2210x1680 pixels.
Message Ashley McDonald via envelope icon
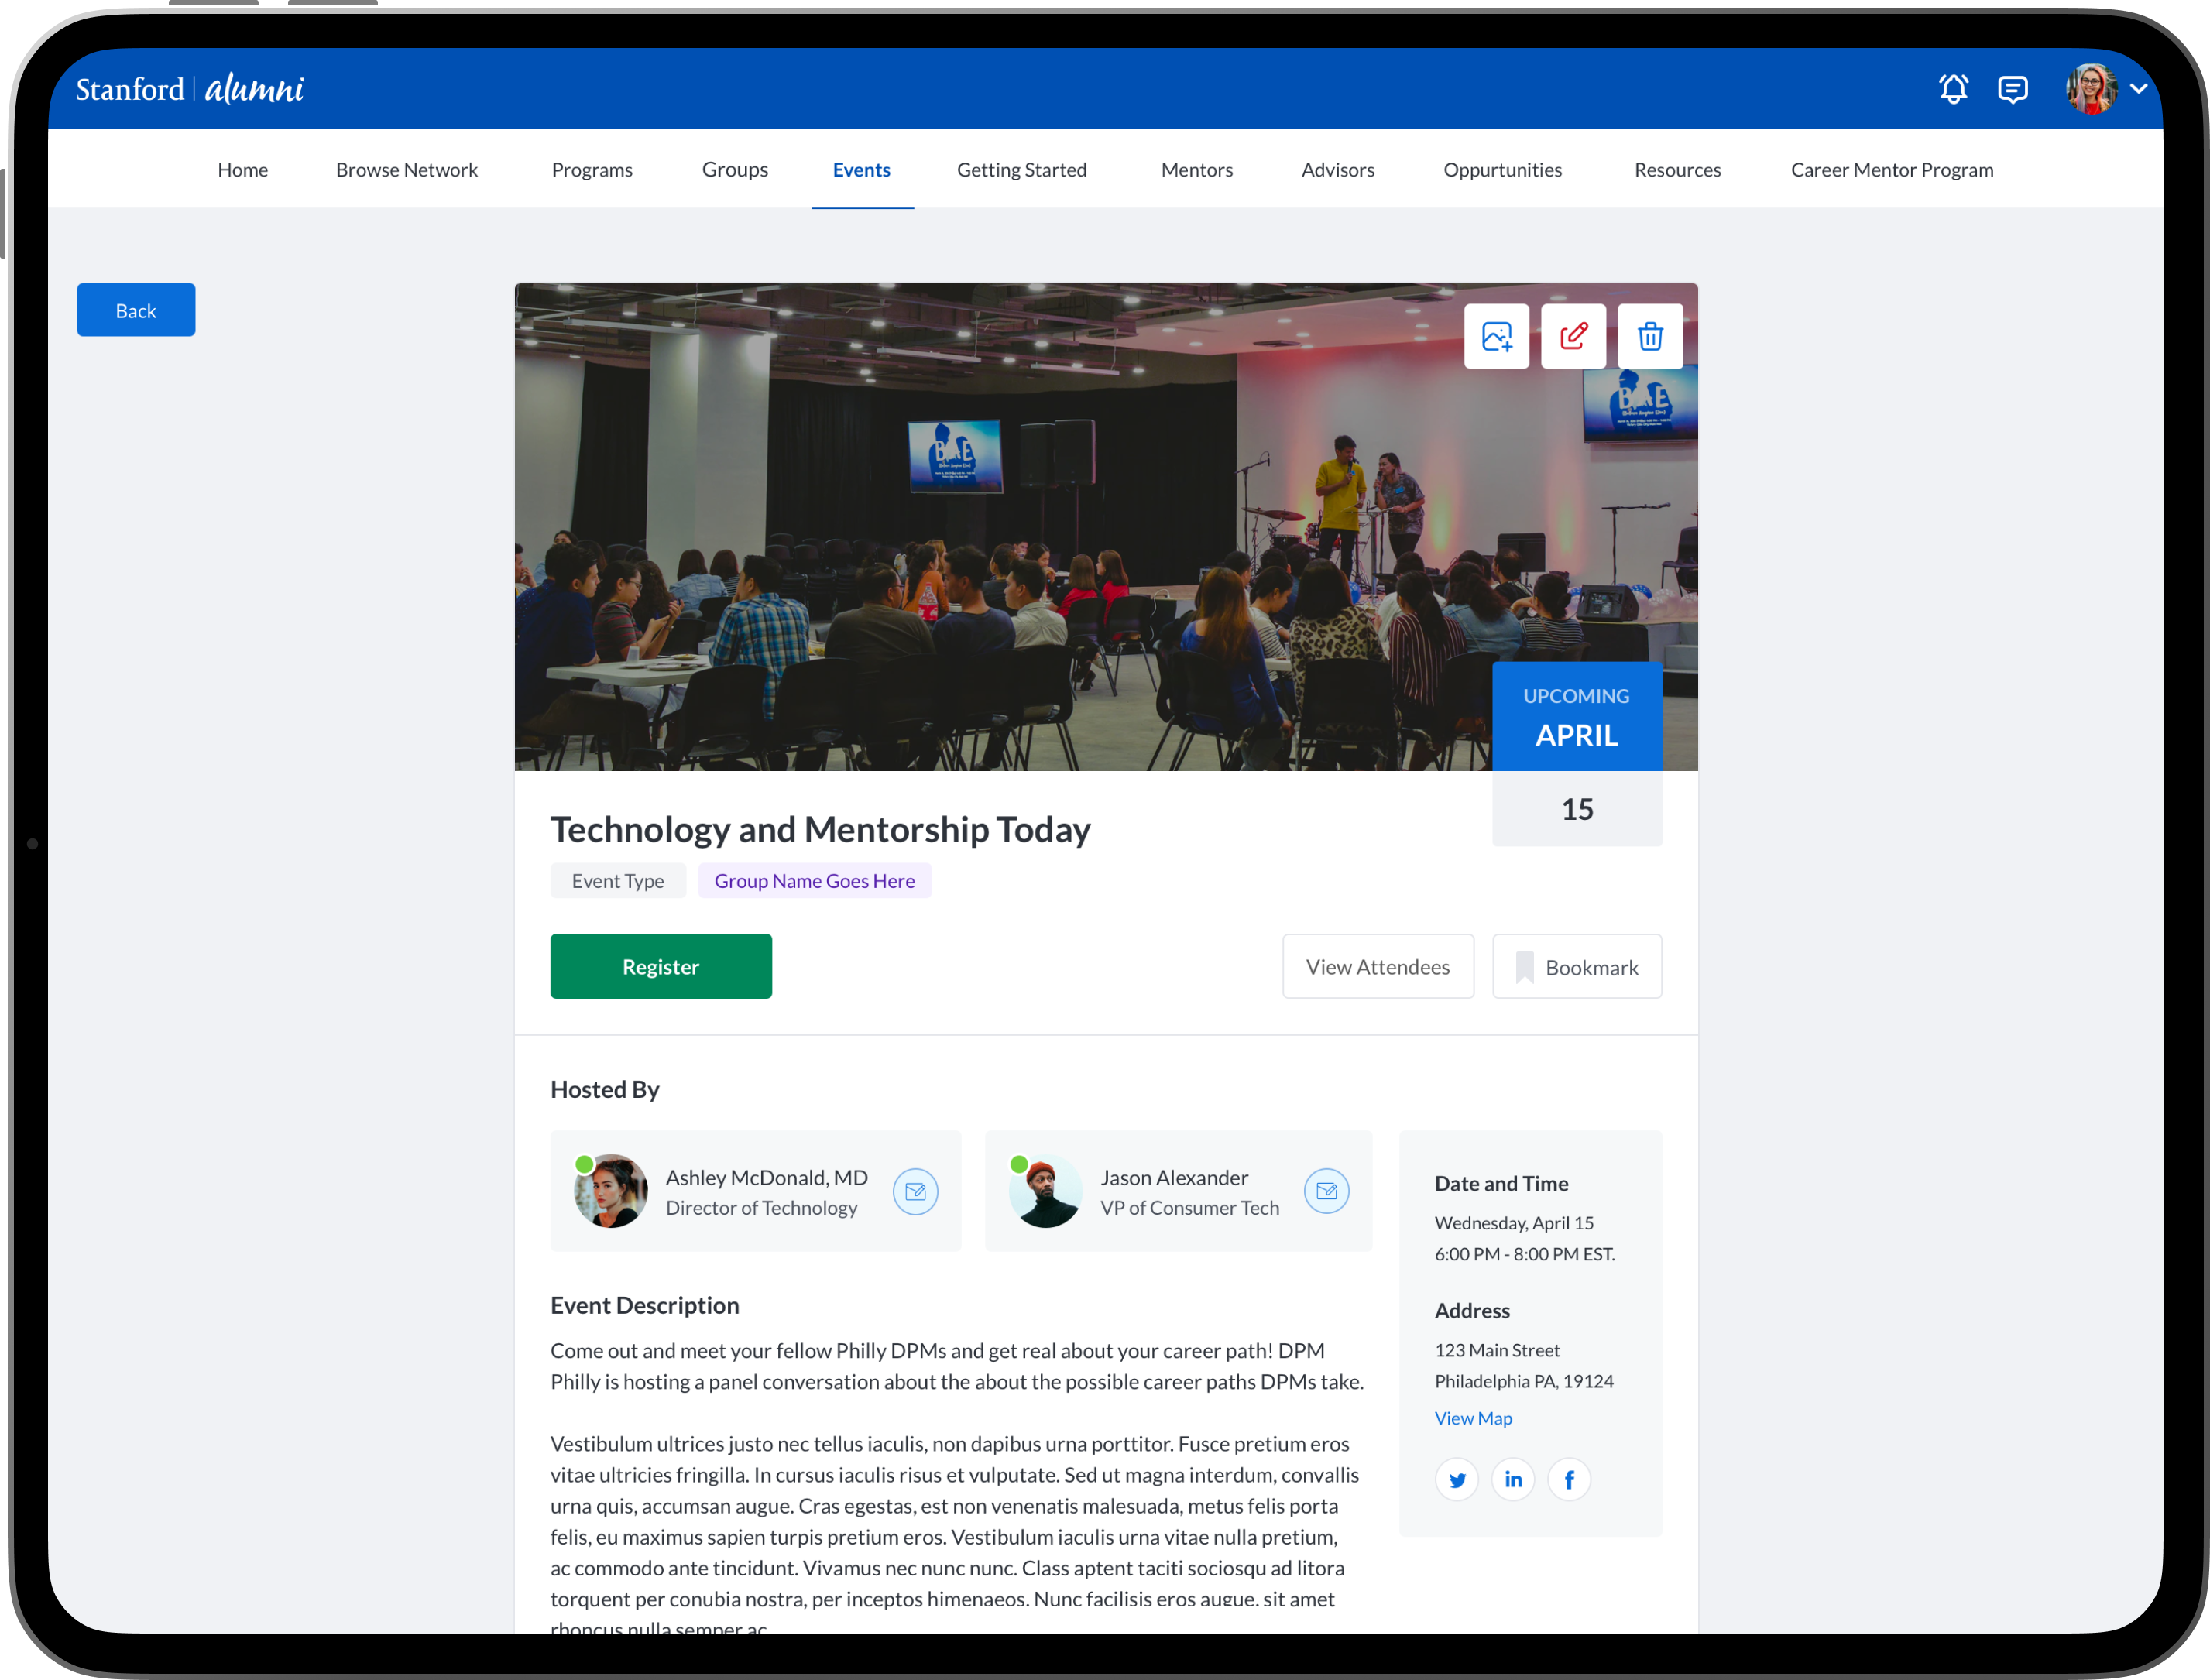[x=915, y=1191]
